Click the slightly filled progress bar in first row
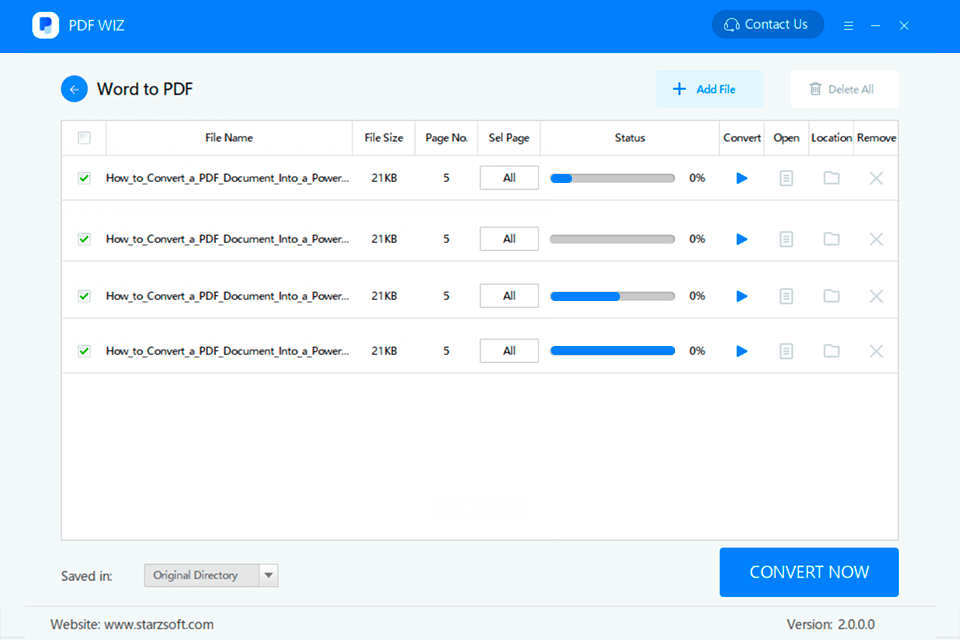The image size is (960, 640). (612, 178)
